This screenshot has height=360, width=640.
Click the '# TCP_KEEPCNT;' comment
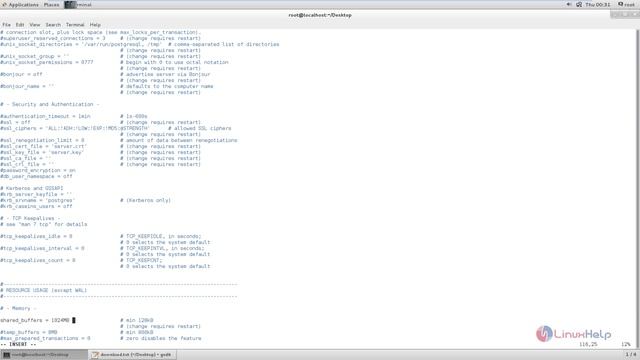coord(141,260)
